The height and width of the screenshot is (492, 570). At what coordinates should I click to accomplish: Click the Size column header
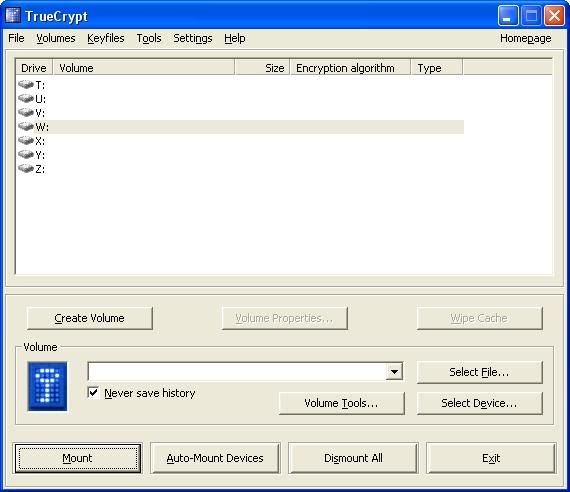click(x=262, y=68)
